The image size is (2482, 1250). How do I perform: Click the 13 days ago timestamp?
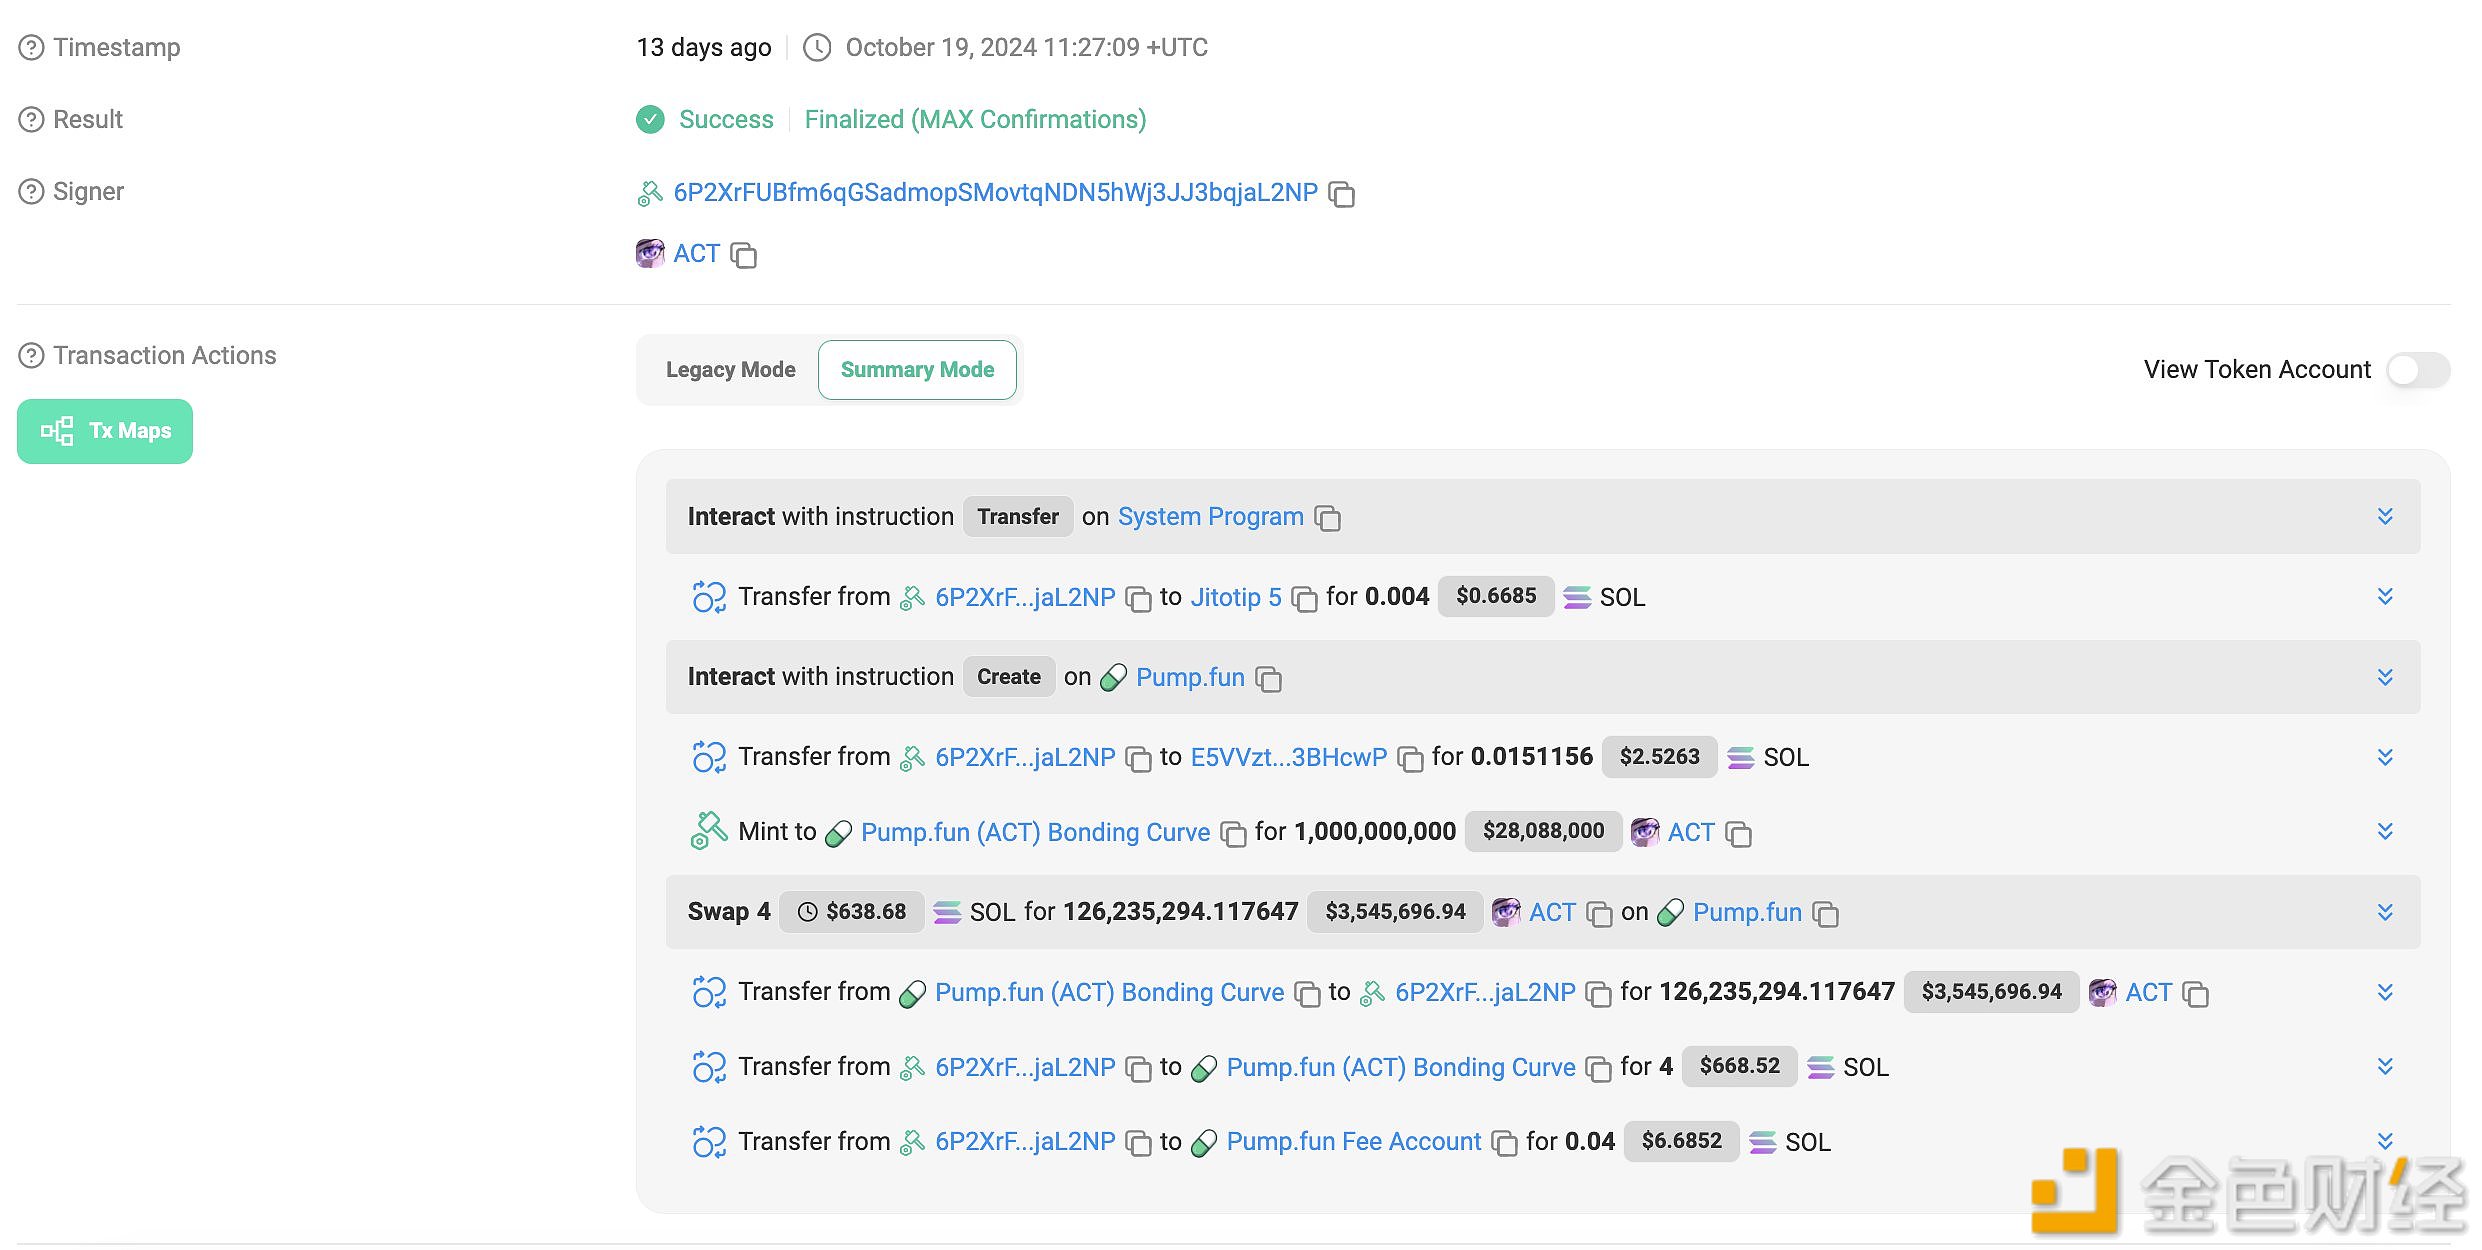(704, 48)
